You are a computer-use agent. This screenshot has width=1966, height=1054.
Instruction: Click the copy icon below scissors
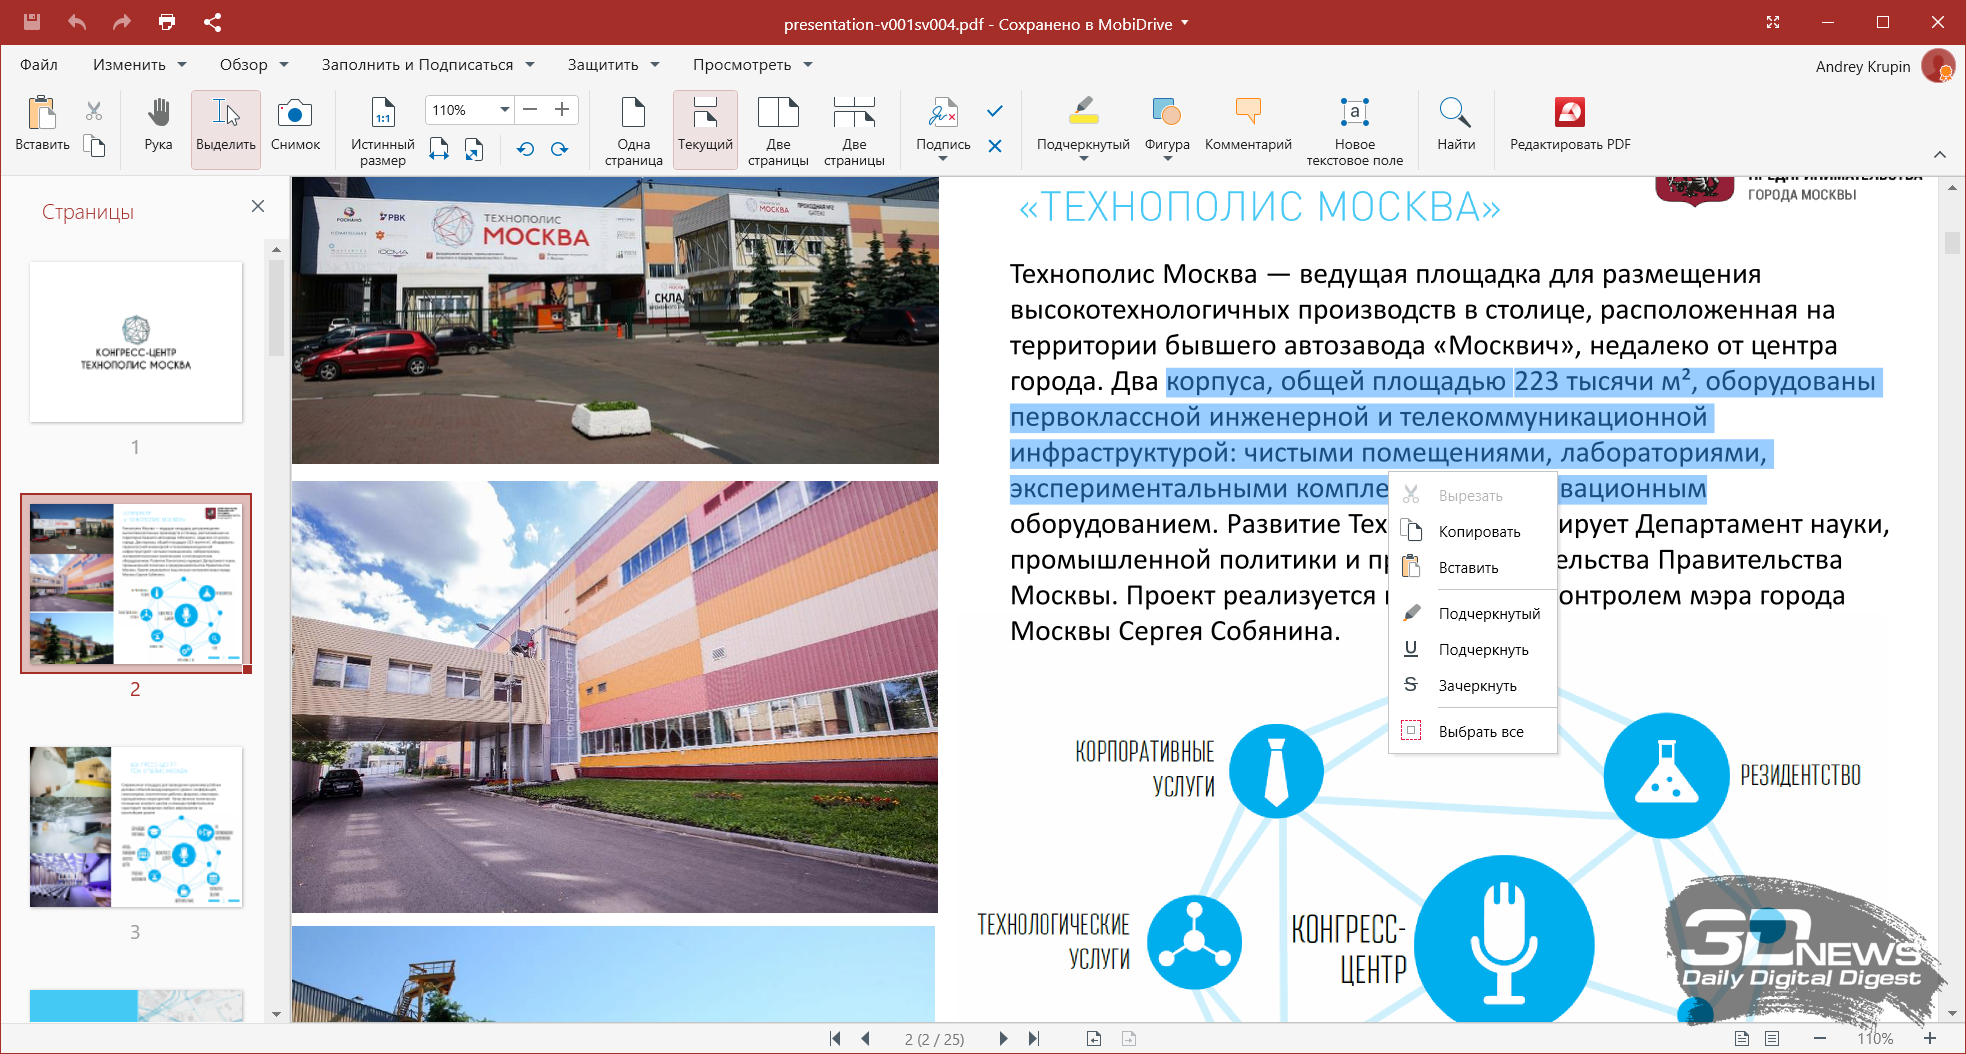(94, 146)
